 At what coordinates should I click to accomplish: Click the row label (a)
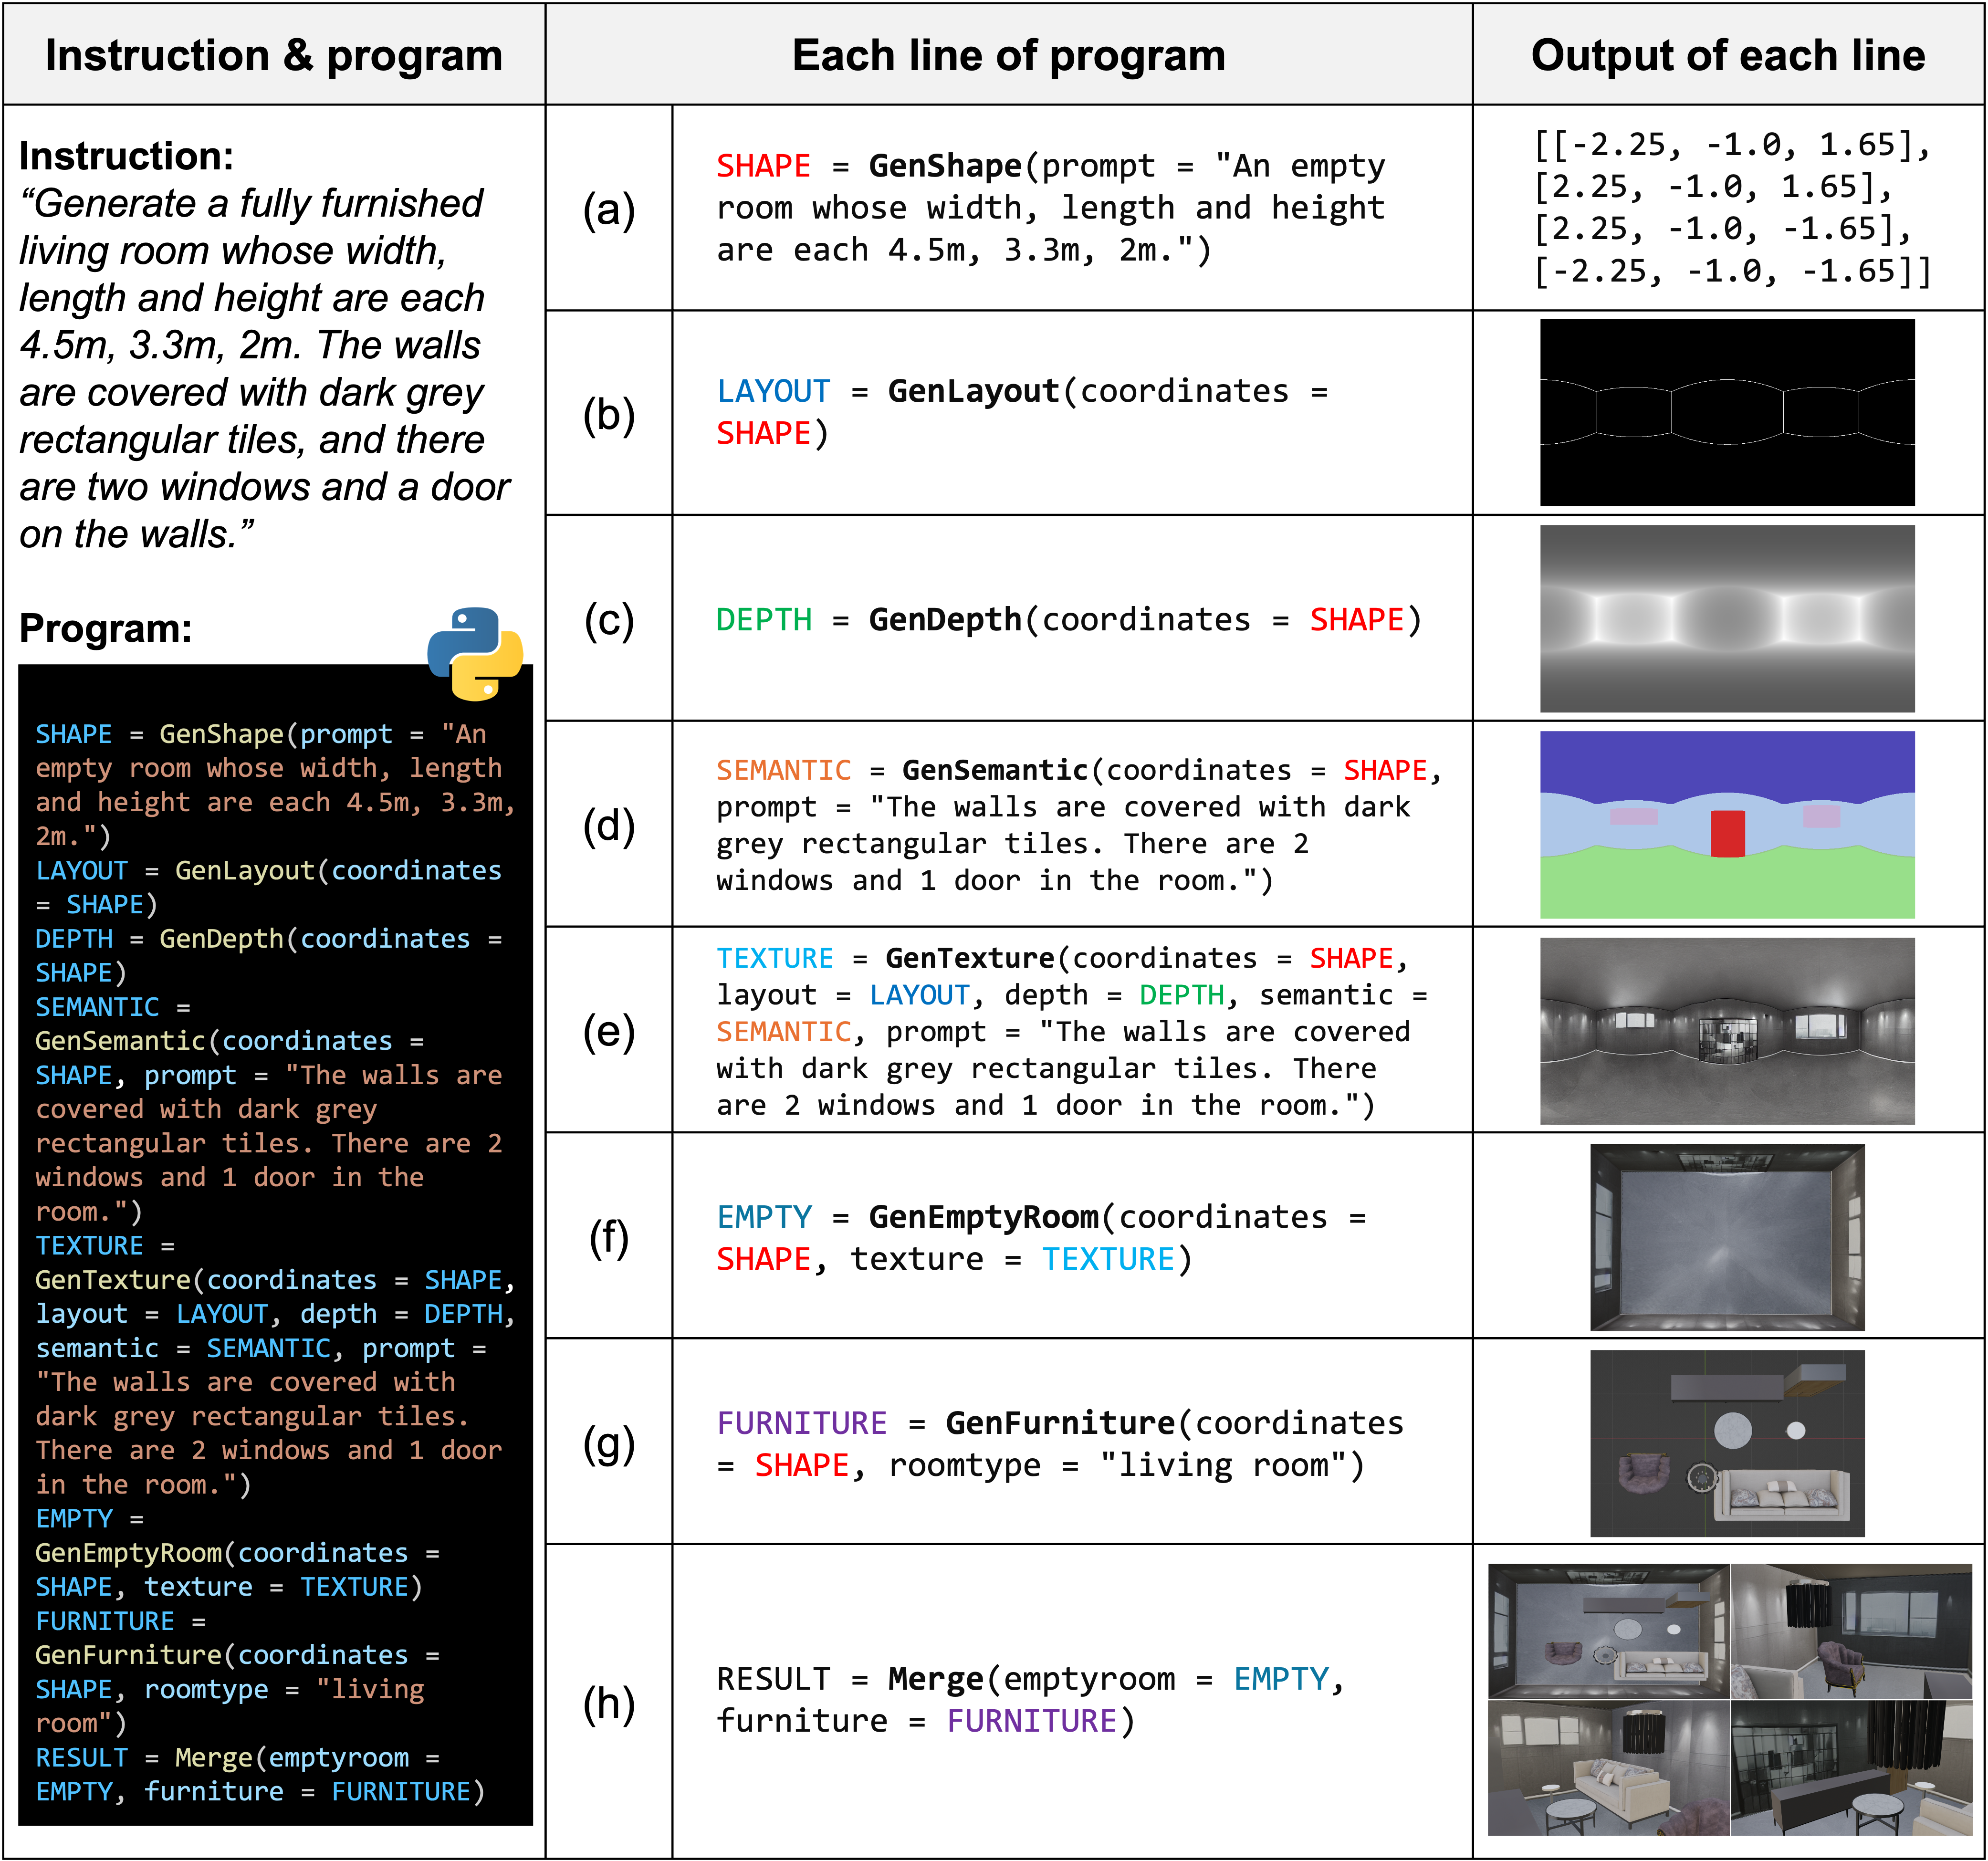coord(609,209)
